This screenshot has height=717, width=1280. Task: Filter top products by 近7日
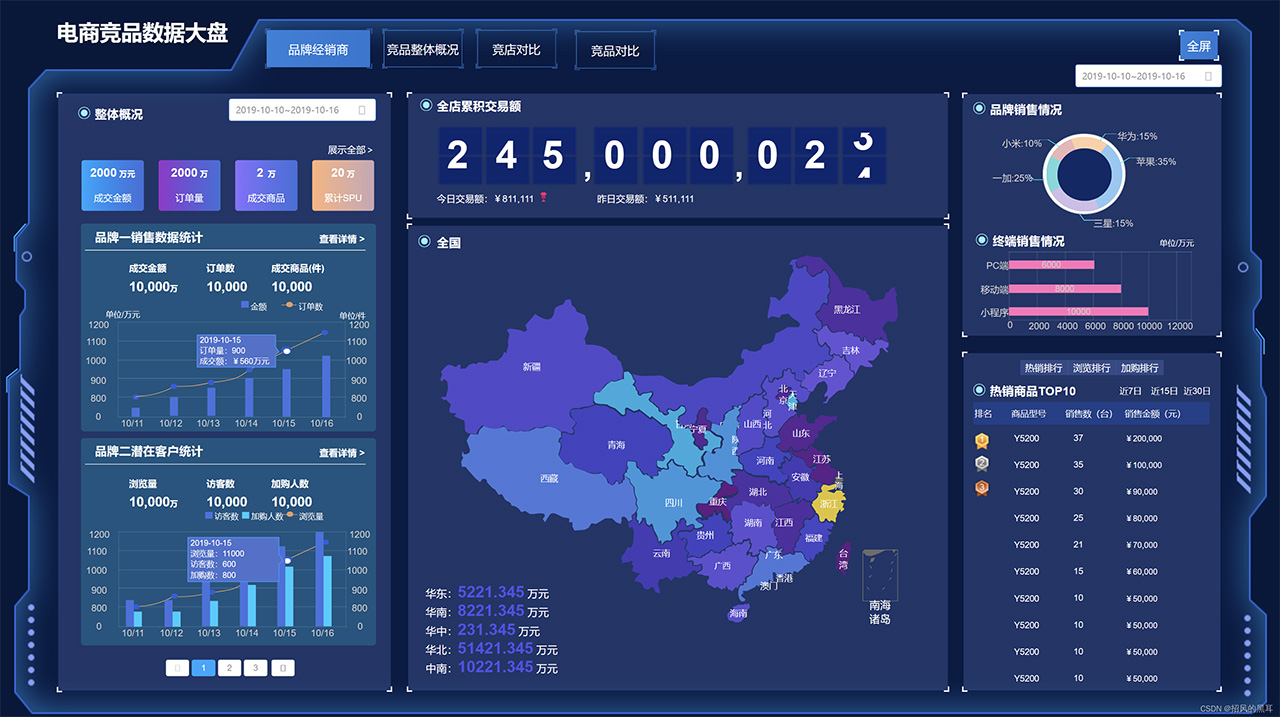(1130, 391)
